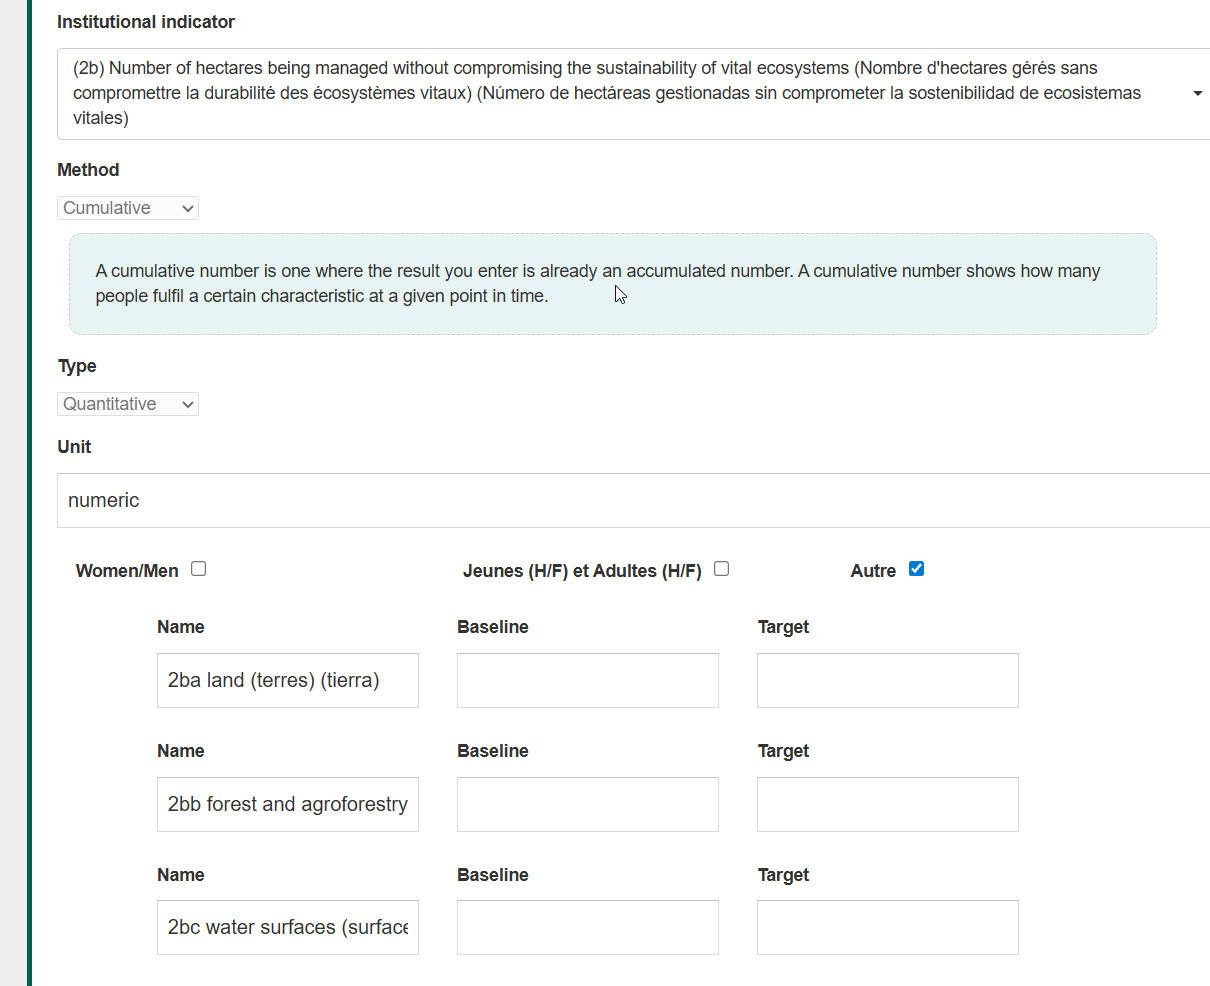Image resolution: width=1210 pixels, height=986 pixels.
Task: Click Target field for 2ba land
Action: click(x=887, y=680)
